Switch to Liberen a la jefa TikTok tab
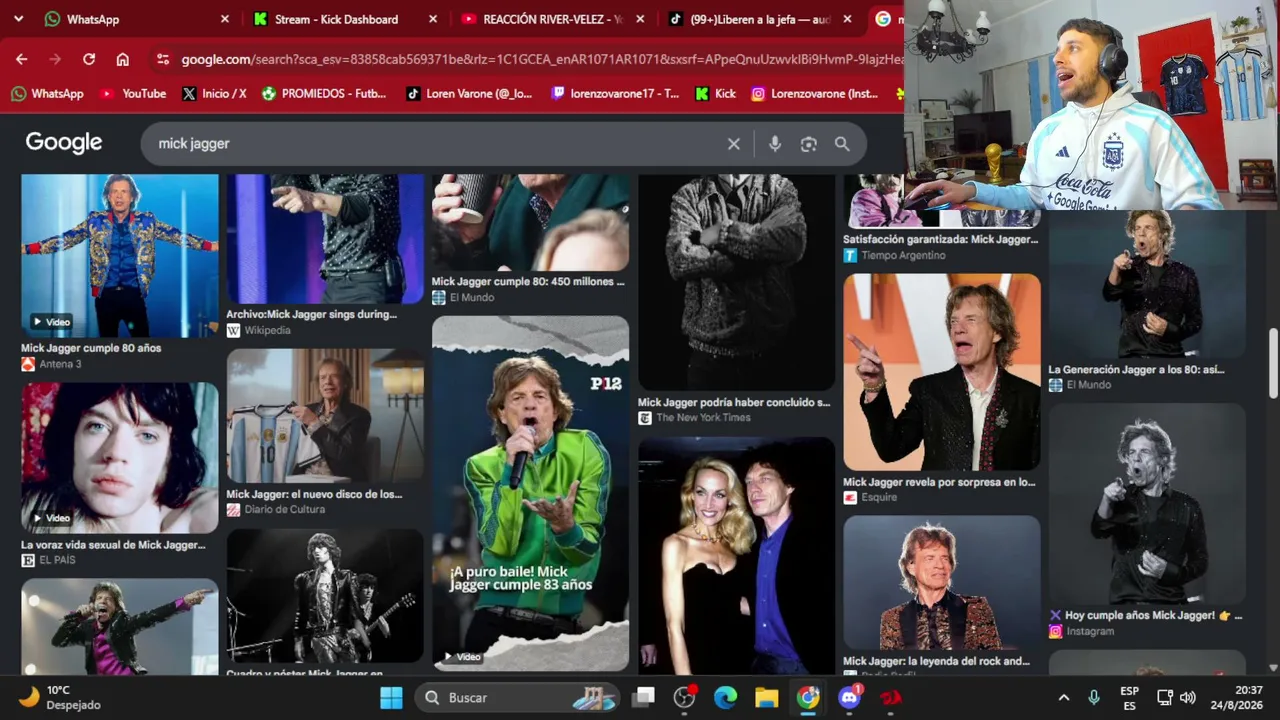The height and width of the screenshot is (720, 1280). point(761,19)
